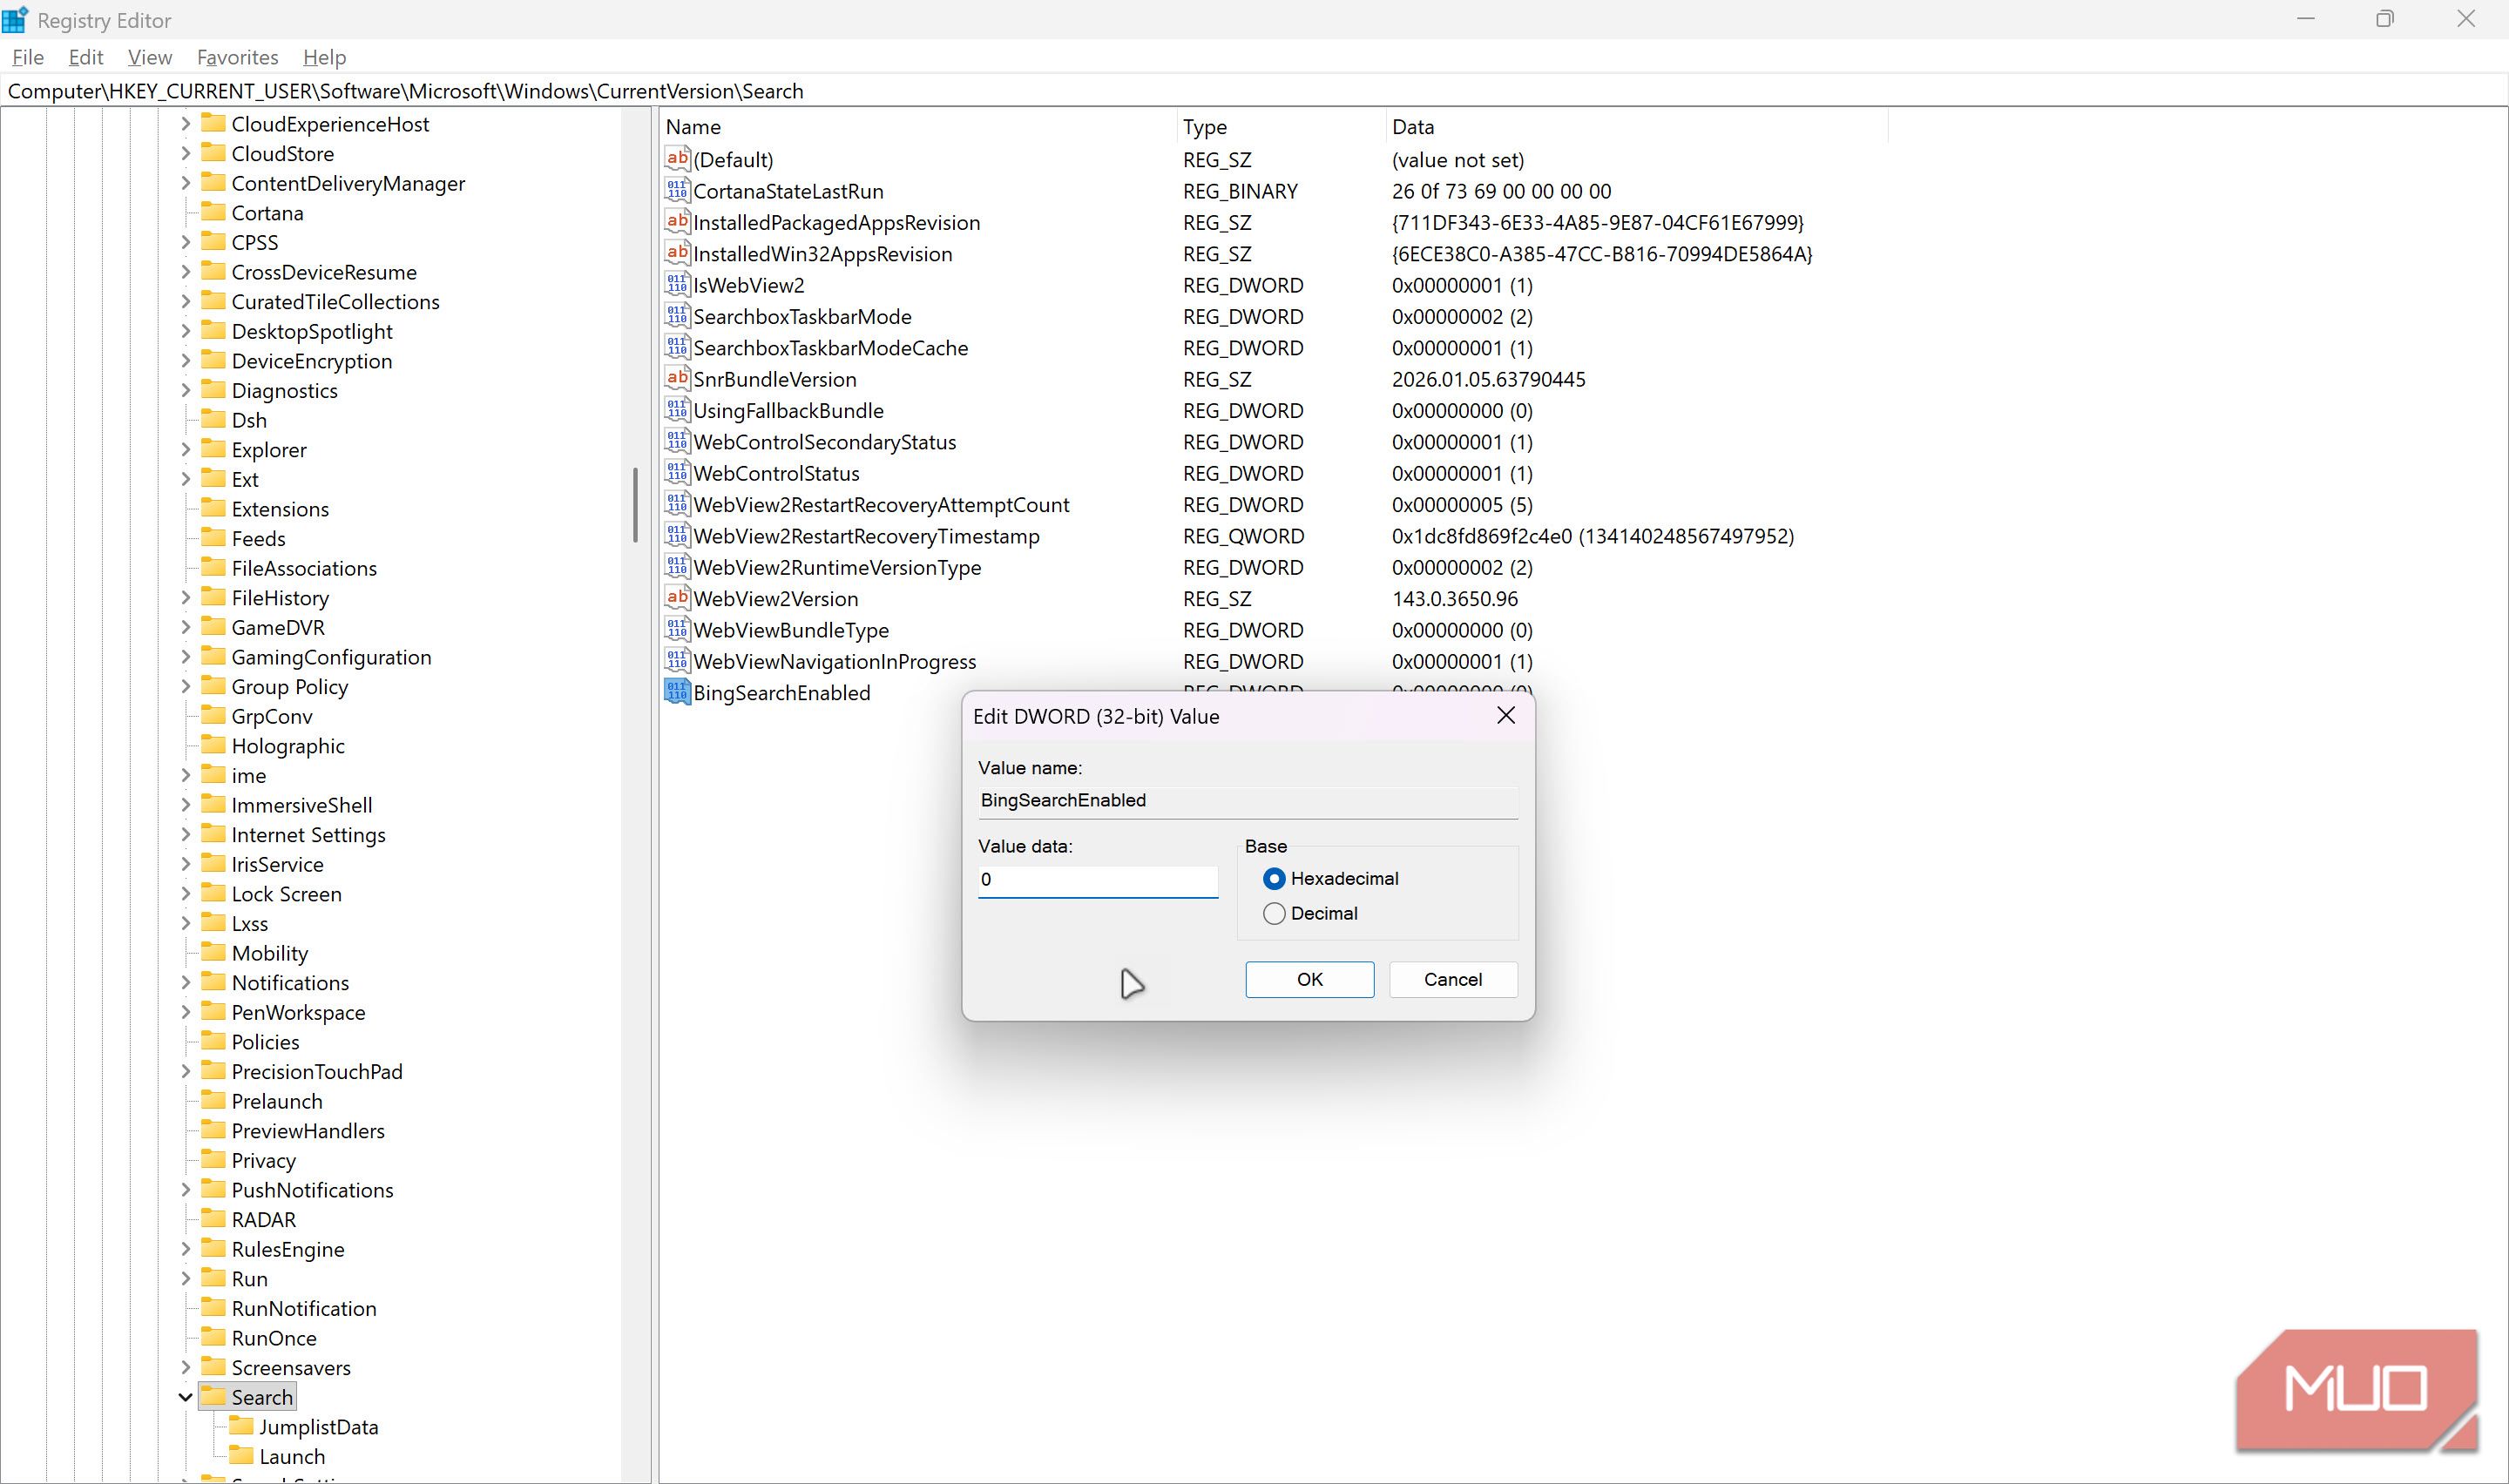Image resolution: width=2509 pixels, height=1484 pixels.
Task: Close the Edit DWORD dialog
Action: 1505,715
